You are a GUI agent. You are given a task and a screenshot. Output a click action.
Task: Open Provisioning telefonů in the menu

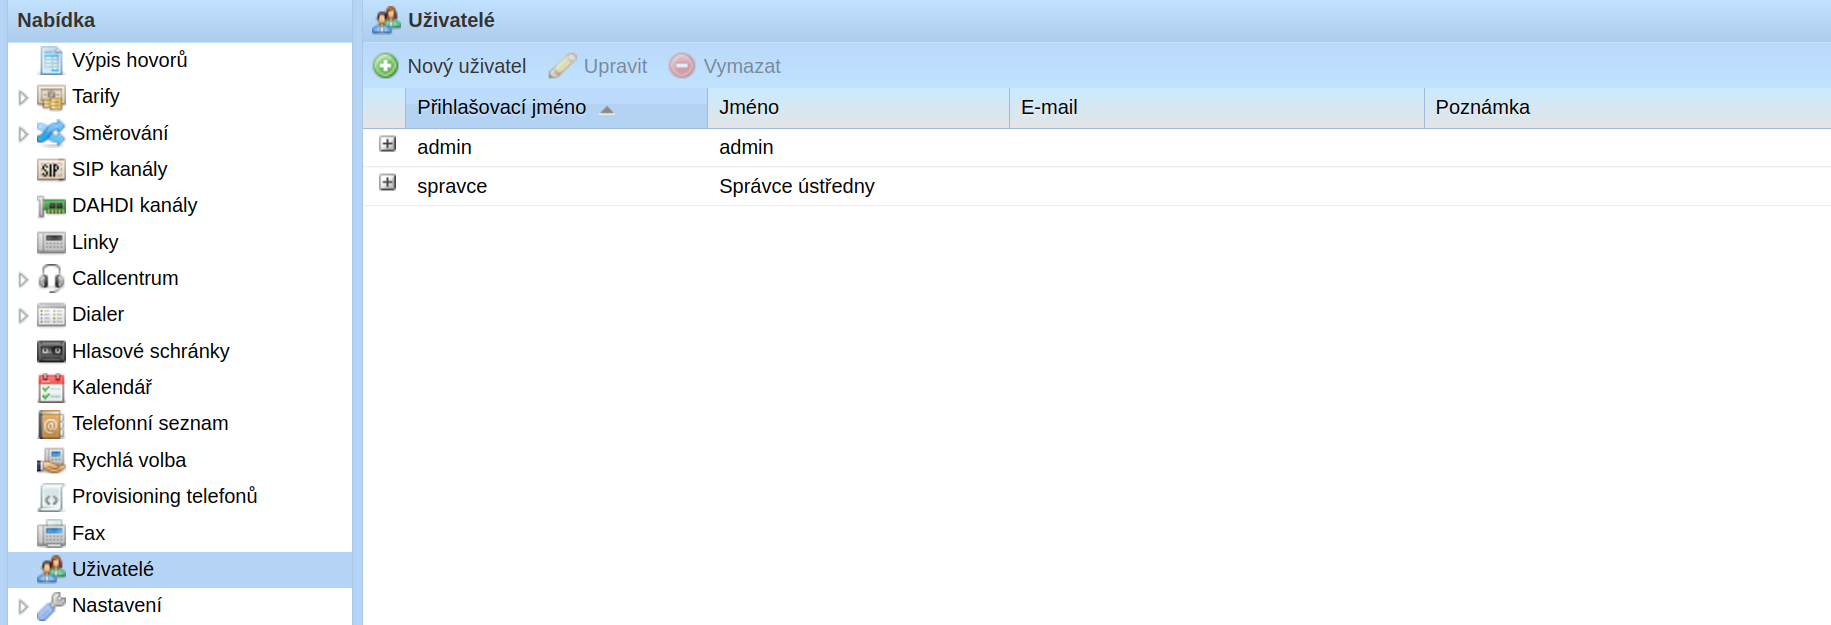pyautogui.click(x=165, y=496)
